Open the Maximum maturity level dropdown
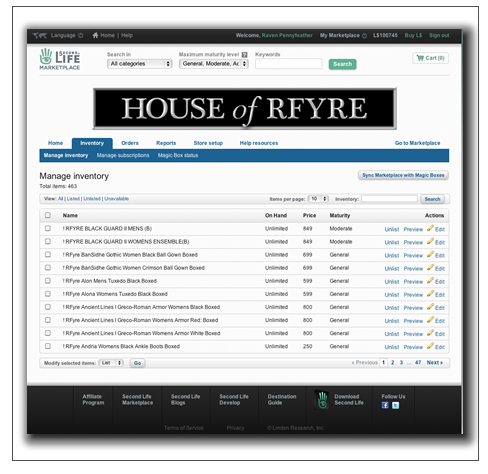The width and height of the screenshot is (488, 474). pos(214,64)
